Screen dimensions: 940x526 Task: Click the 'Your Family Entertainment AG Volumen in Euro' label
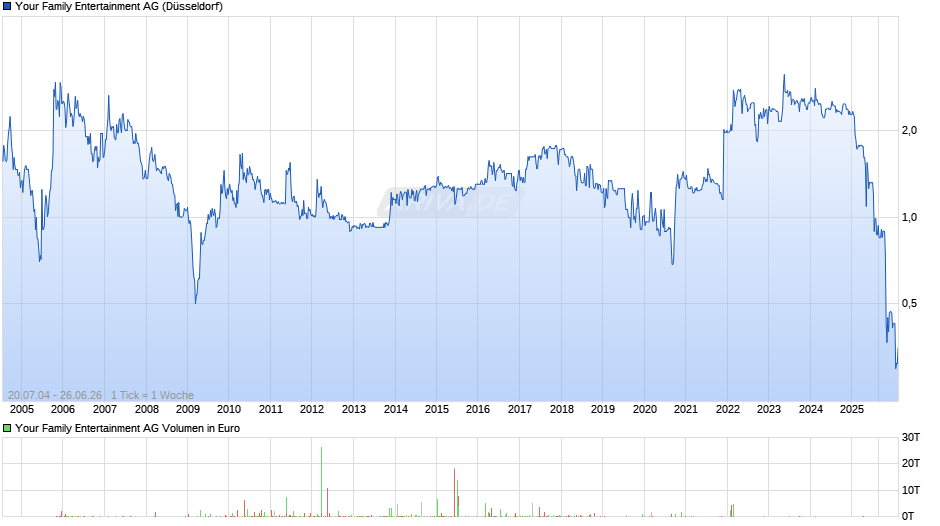click(x=127, y=428)
